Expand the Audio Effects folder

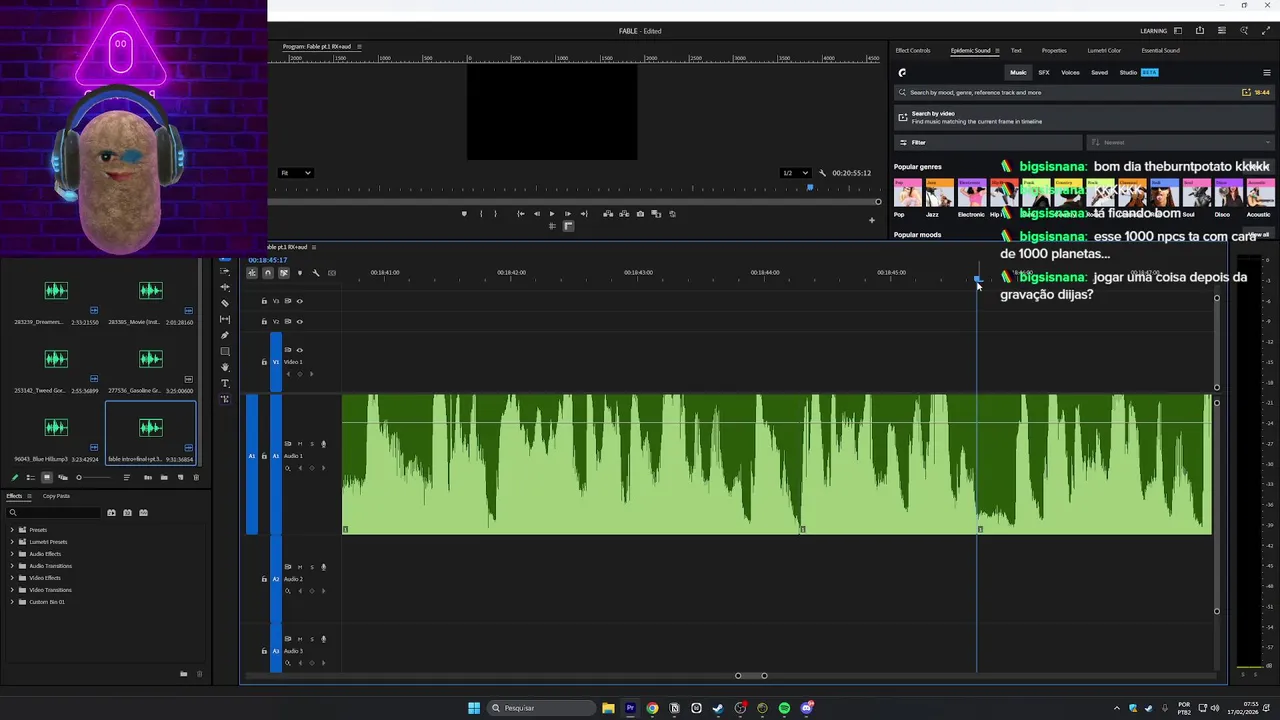(12, 554)
